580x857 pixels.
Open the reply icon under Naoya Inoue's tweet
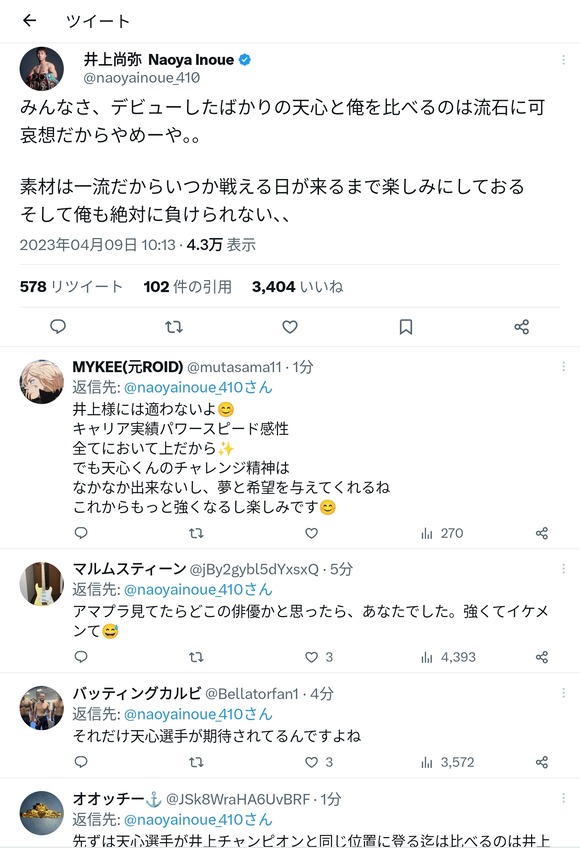click(58, 326)
